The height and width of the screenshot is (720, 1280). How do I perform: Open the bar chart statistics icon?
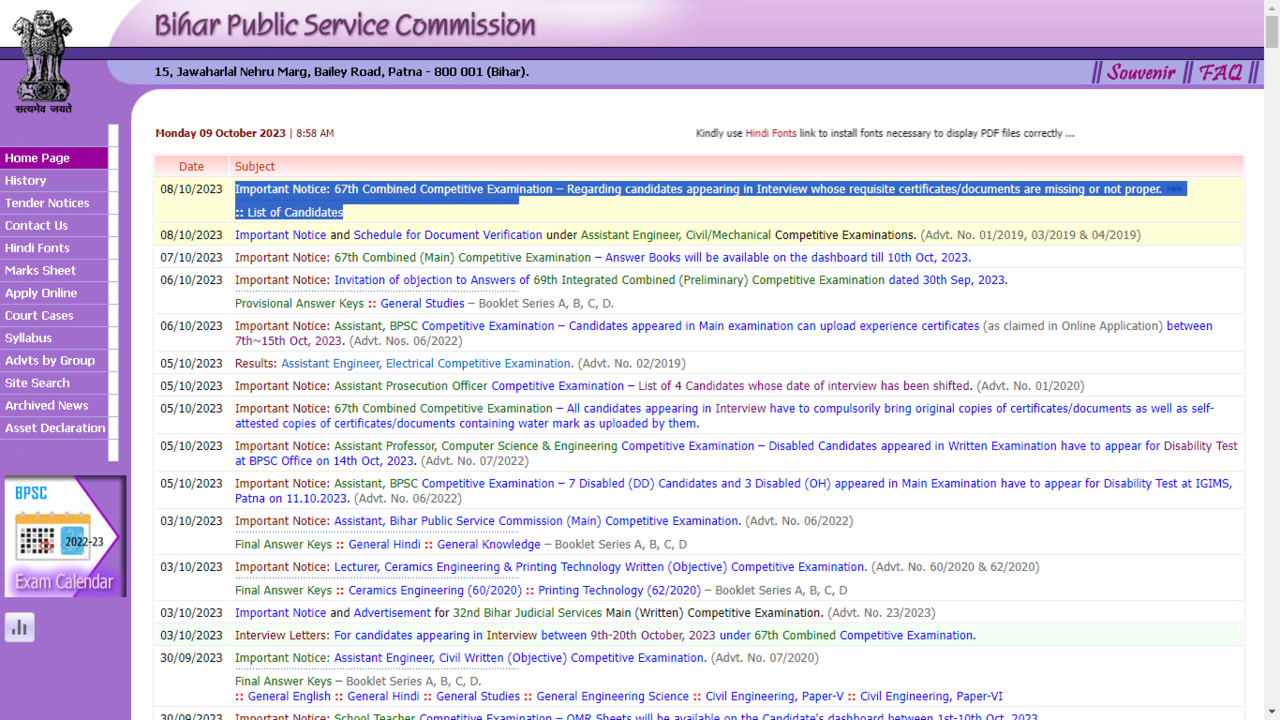tap(20, 628)
